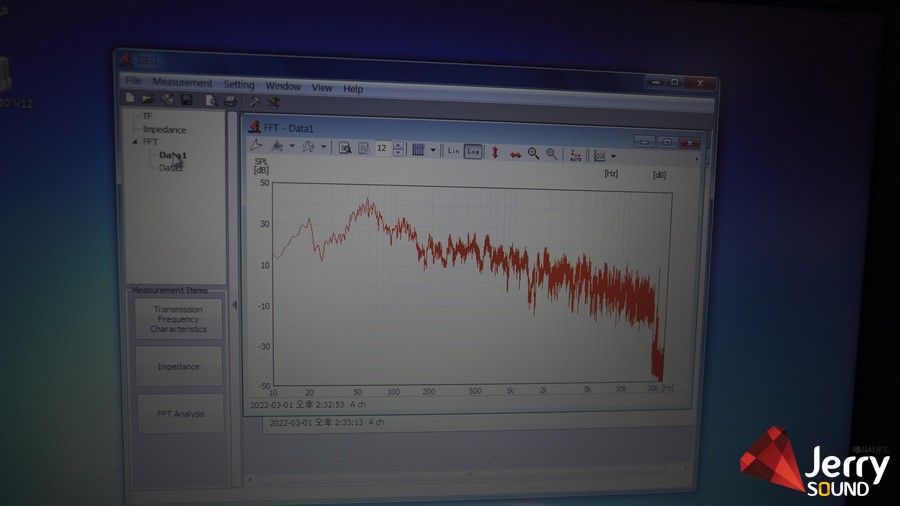The height and width of the screenshot is (506, 900).
Task: Open the graph display options dropdown arrow
Action: pos(613,155)
